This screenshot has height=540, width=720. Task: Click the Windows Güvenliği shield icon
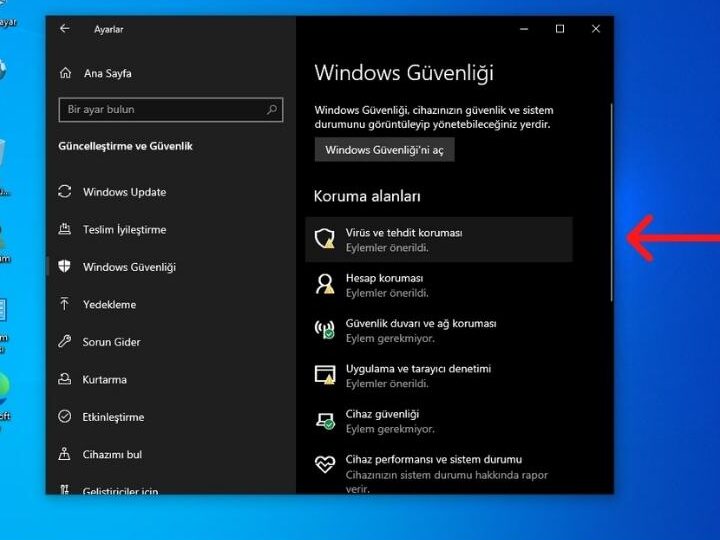pos(65,266)
